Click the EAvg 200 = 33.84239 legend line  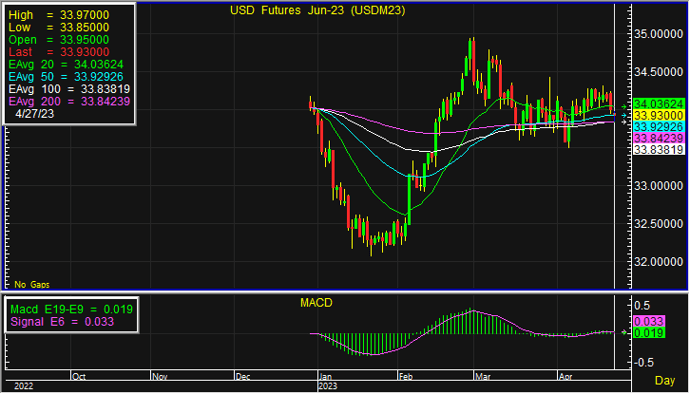point(69,101)
